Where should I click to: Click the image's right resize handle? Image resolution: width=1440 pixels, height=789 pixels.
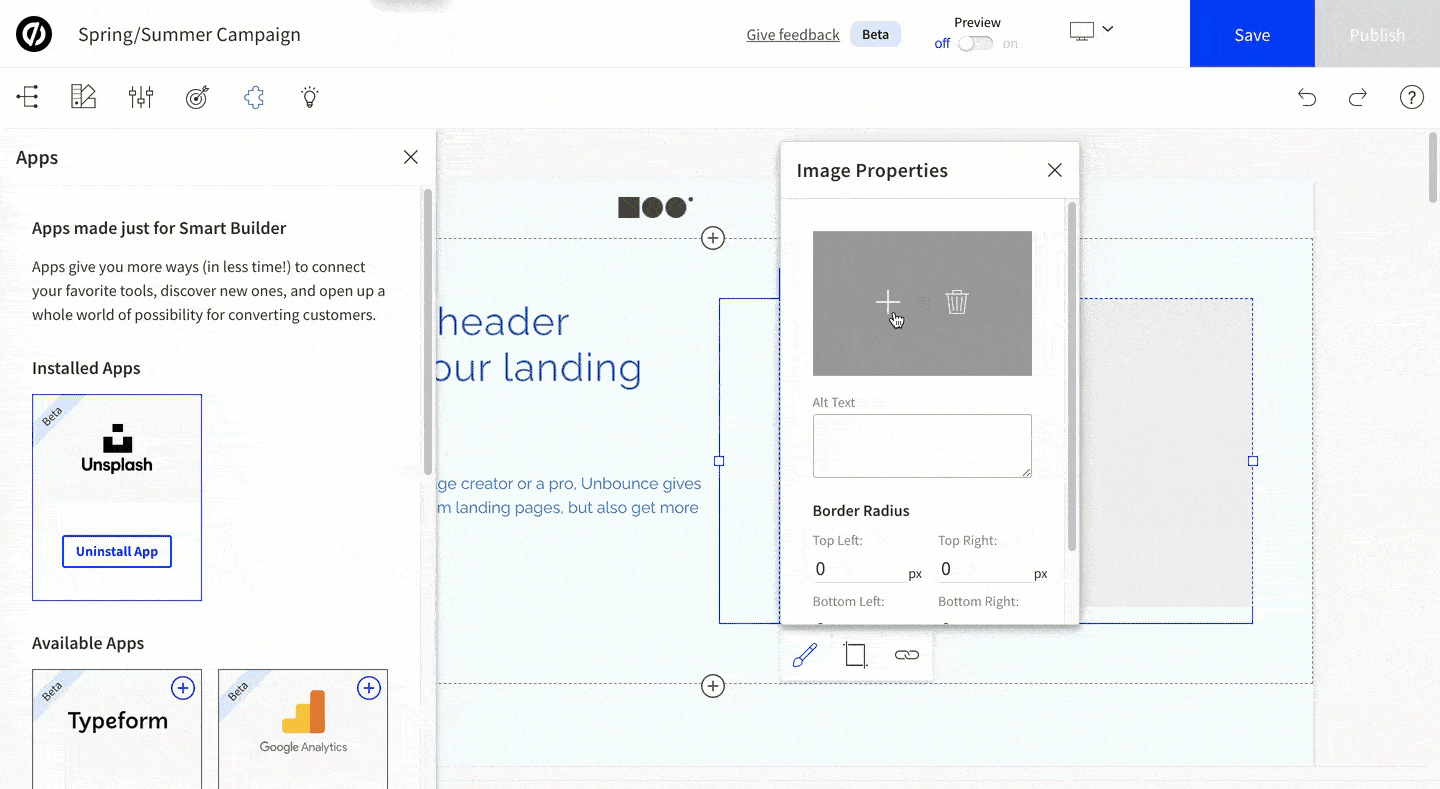[1253, 461]
